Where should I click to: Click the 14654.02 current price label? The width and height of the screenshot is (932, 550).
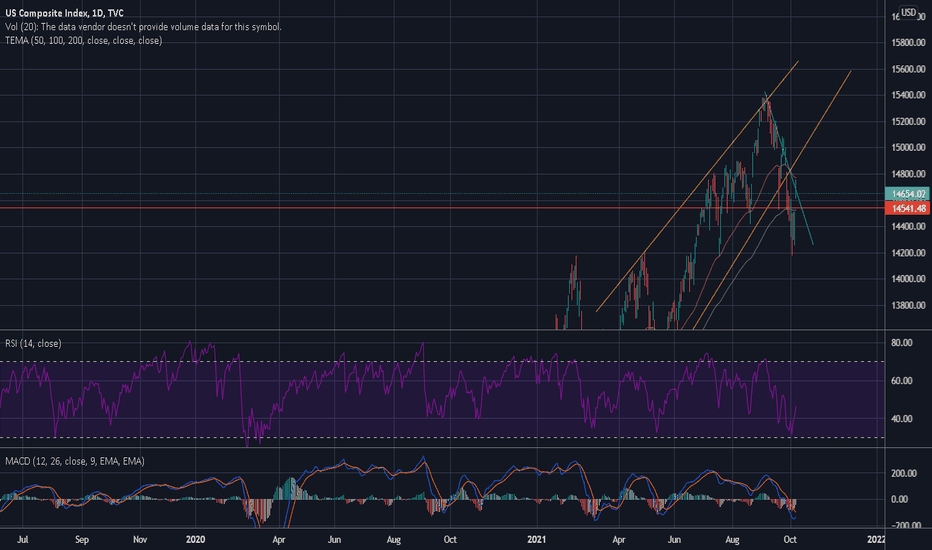point(908,194)
